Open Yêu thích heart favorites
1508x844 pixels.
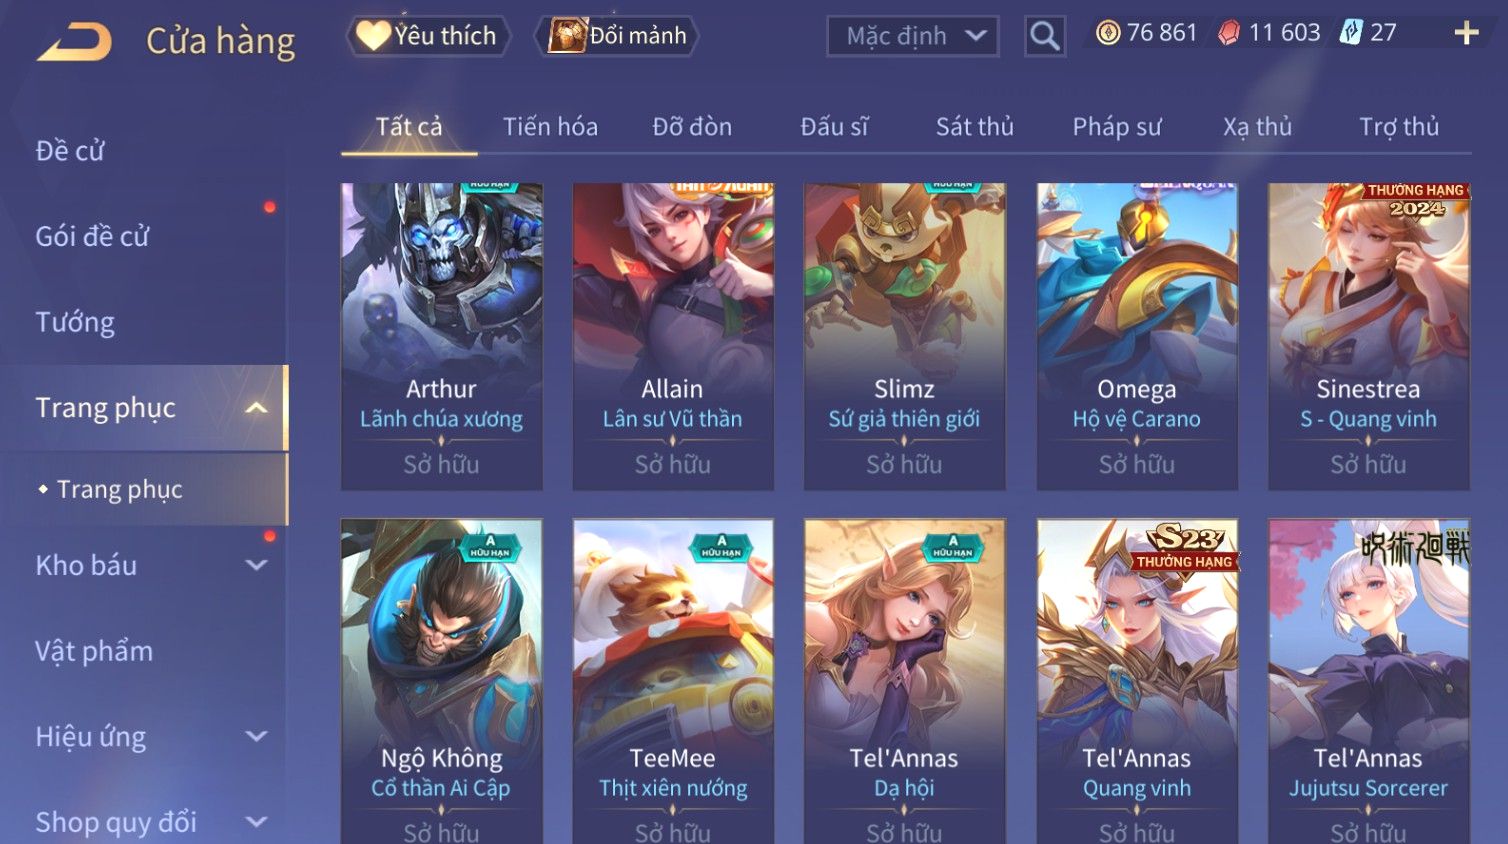pyautogui.click(x=428, y=36)
